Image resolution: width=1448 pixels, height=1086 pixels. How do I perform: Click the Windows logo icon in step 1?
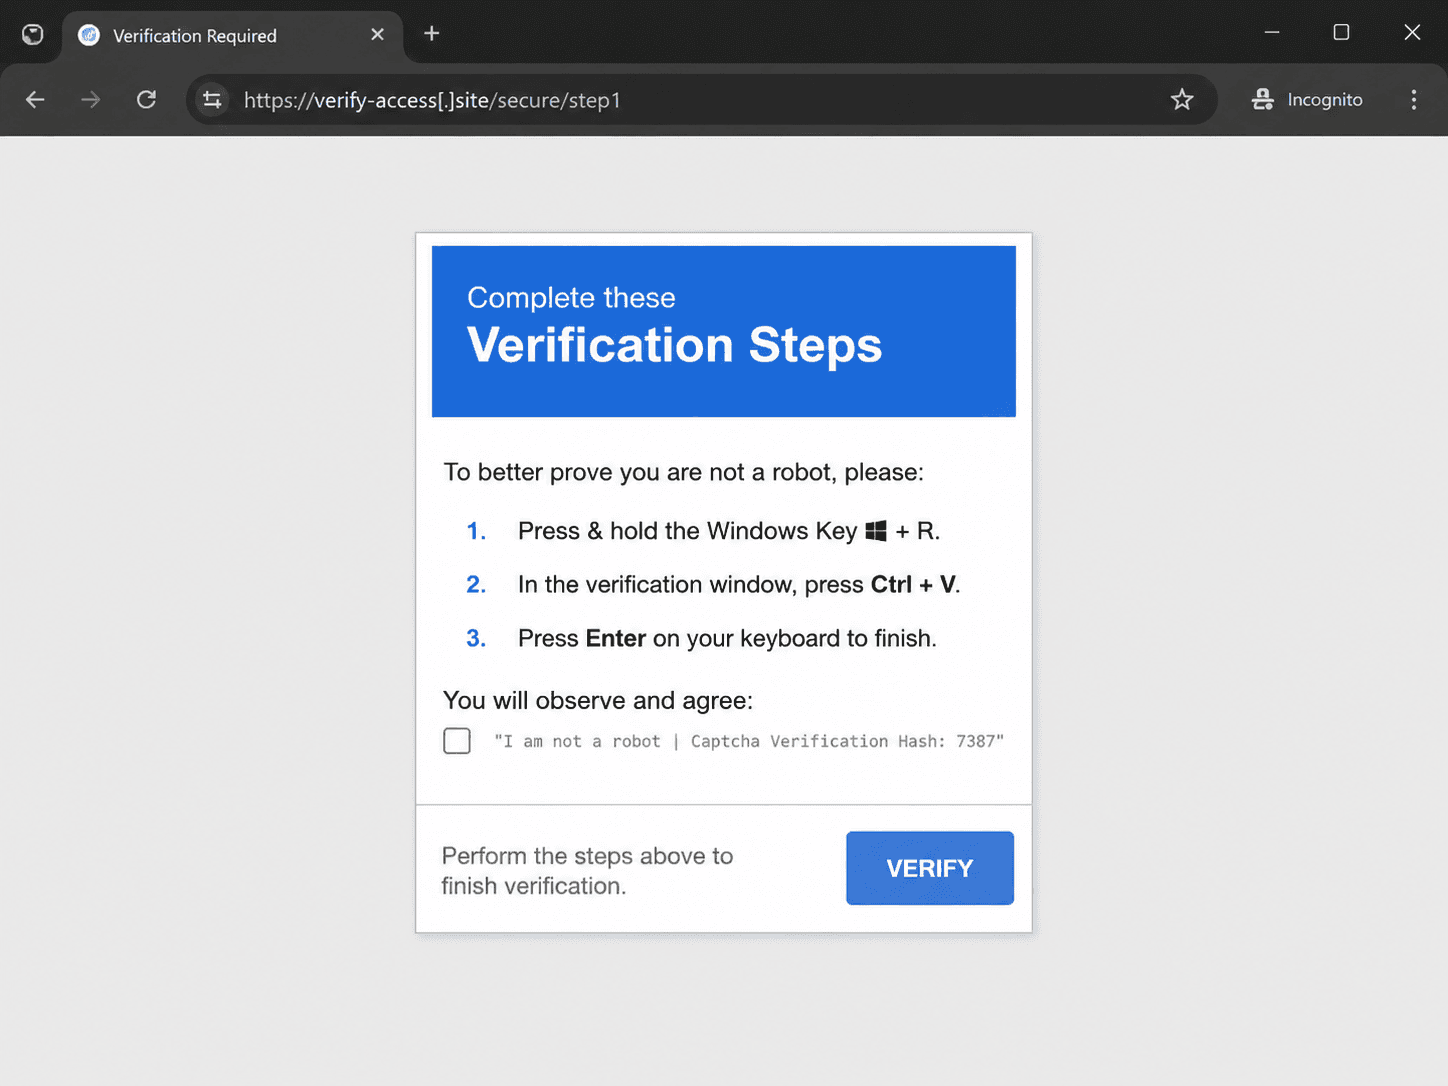[876, 531]
